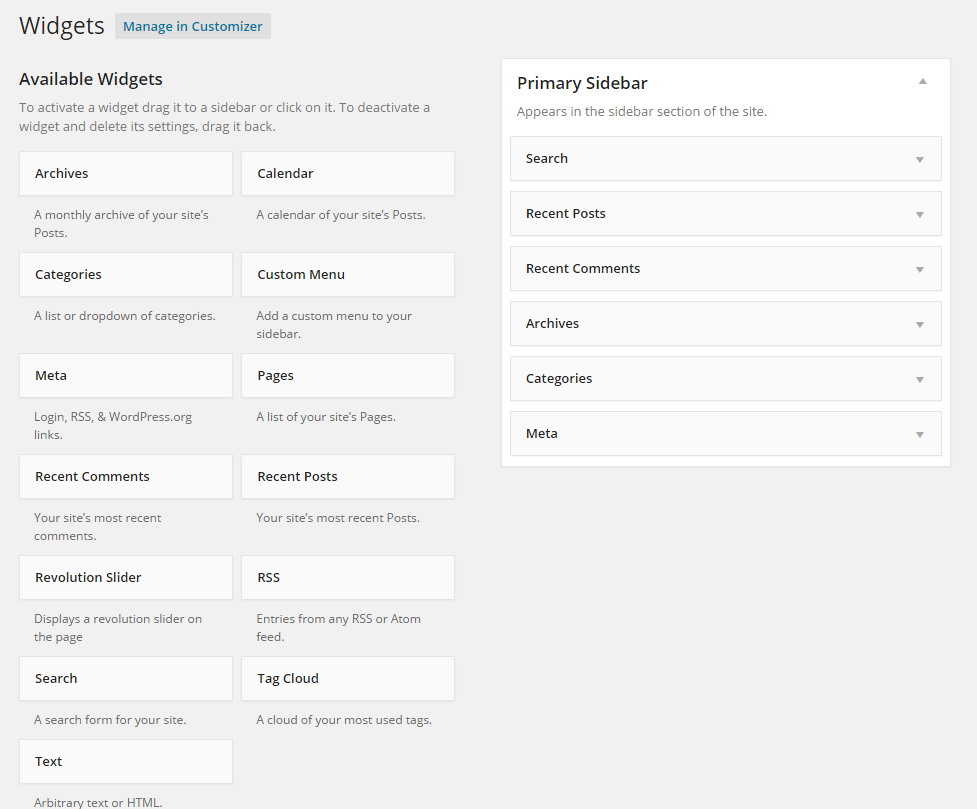Open the Archives sidebar widget arrow
This screenshot has width=977, height=809.
(x=920, y=324)
